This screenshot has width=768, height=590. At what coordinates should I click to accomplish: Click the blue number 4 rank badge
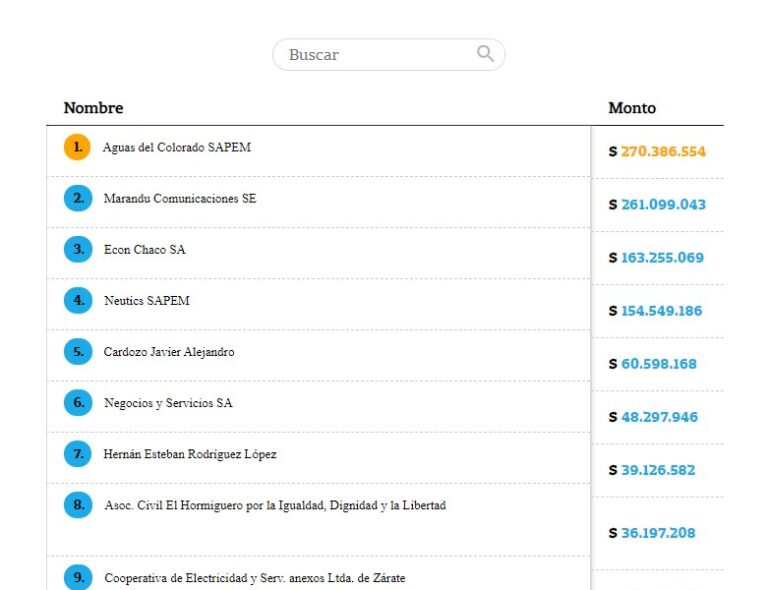coord(78,301)
